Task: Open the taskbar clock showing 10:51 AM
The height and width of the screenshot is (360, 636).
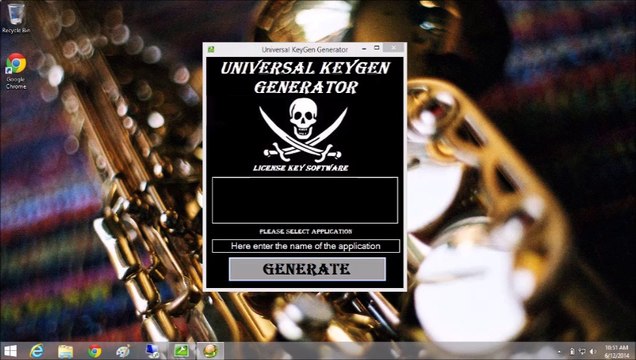Action: pyautogui.click(x=617, y=351)
